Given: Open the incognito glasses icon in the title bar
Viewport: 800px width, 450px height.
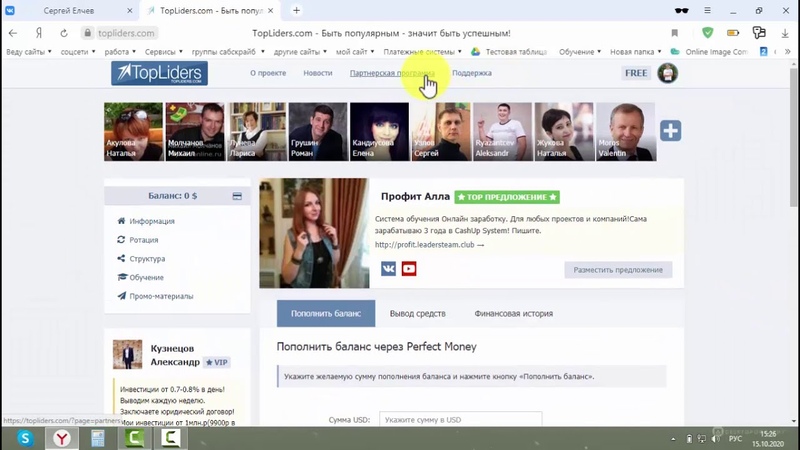Looking at the screenshot, I should point(681,11).
